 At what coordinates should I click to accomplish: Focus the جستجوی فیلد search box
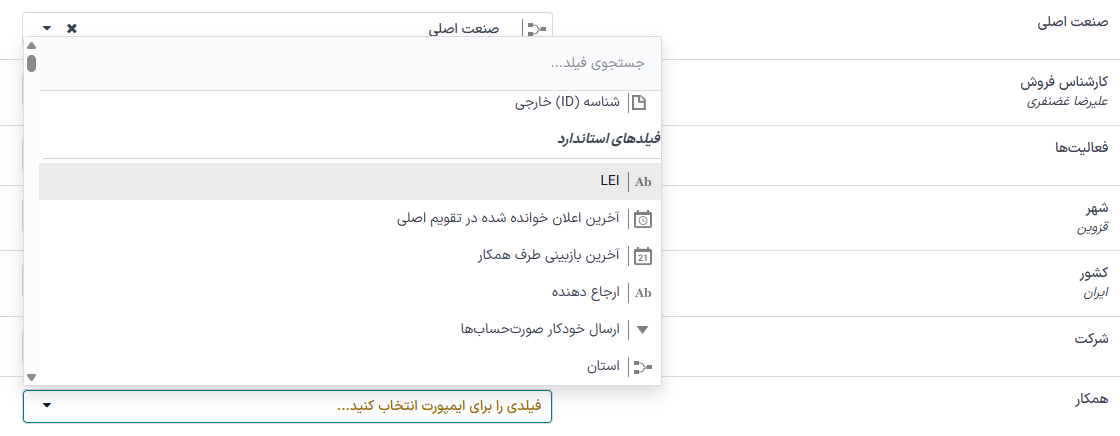(x=350, y=63)
